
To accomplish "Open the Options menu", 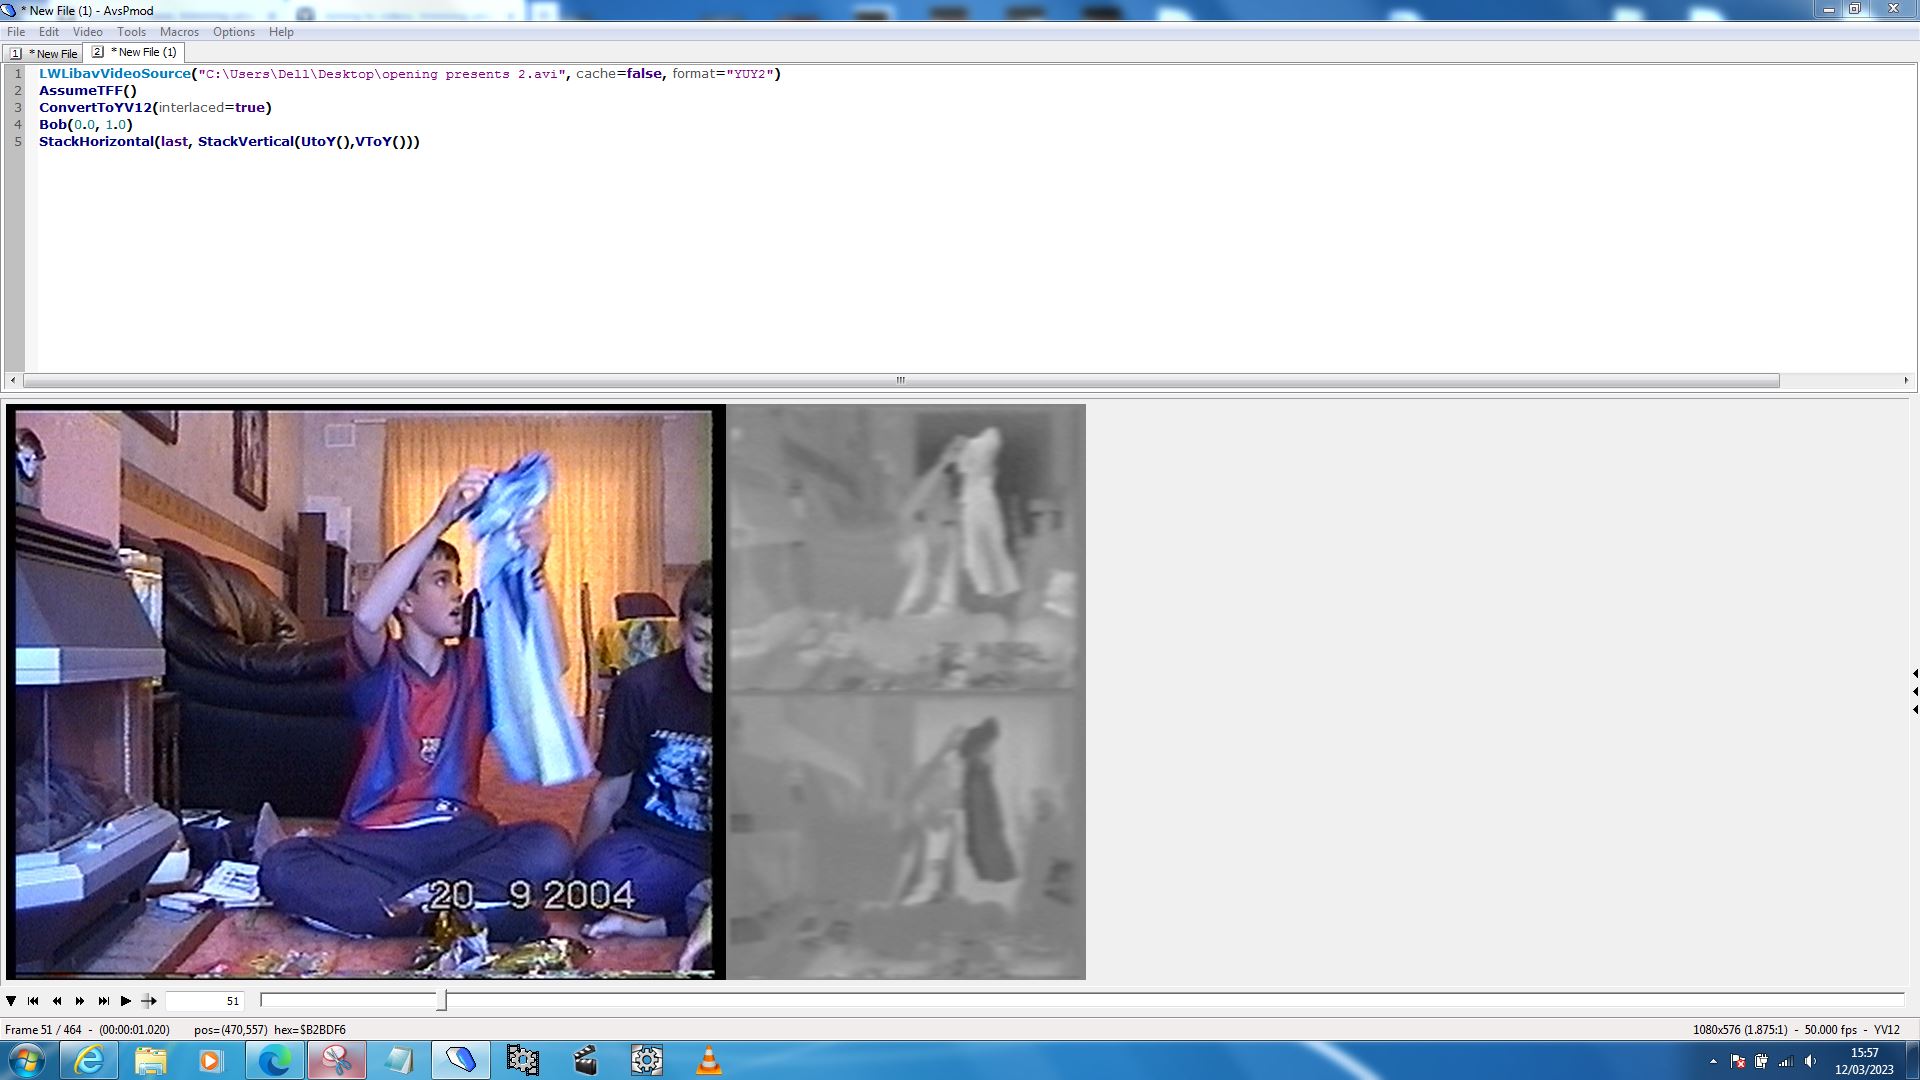I will (x=233, y=32).
